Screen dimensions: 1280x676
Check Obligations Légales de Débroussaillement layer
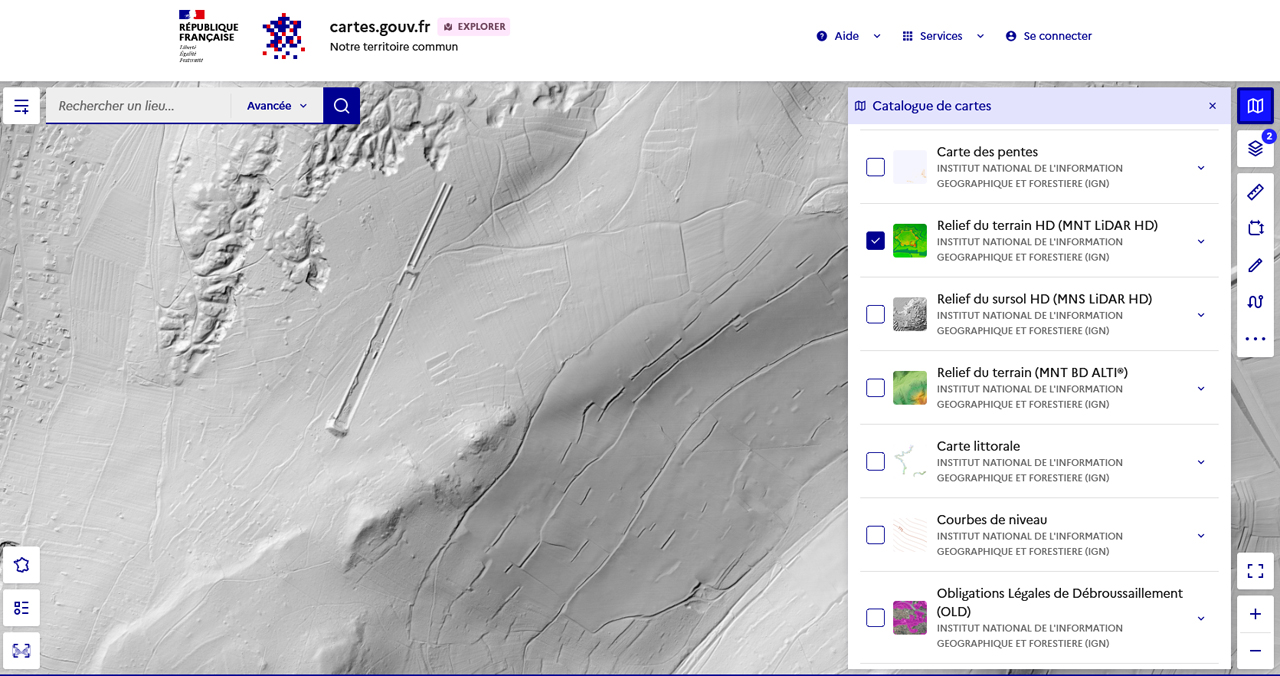(875, 618)
